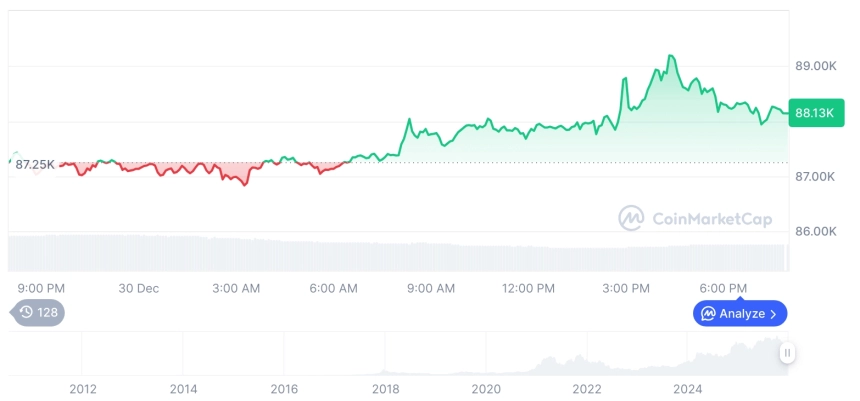
Task: Click the 30 Dec date axis label
Action: (139, 288)
